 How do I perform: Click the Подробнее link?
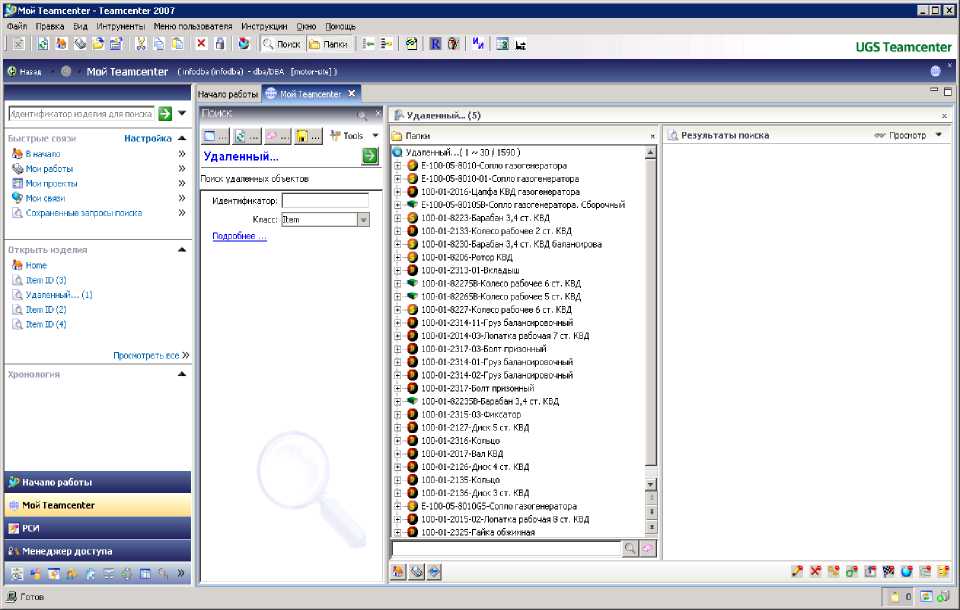(239, 237)
